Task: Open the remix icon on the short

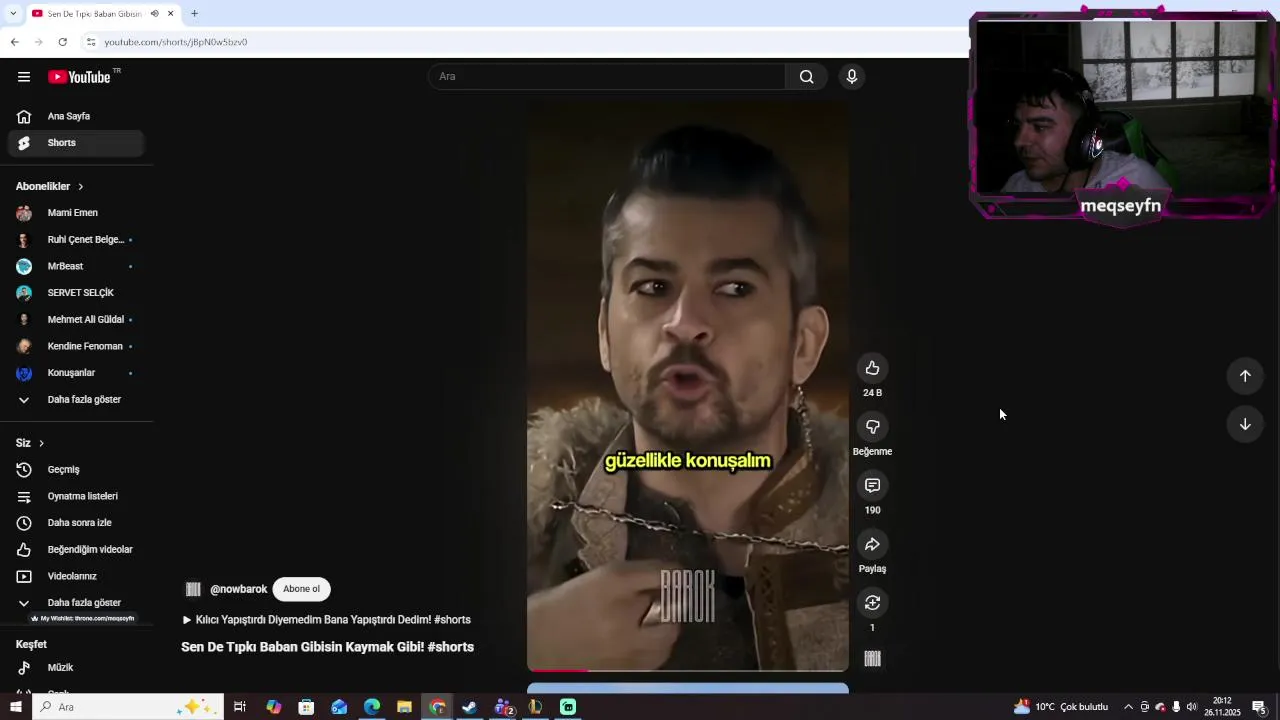Action: (872, 602)
